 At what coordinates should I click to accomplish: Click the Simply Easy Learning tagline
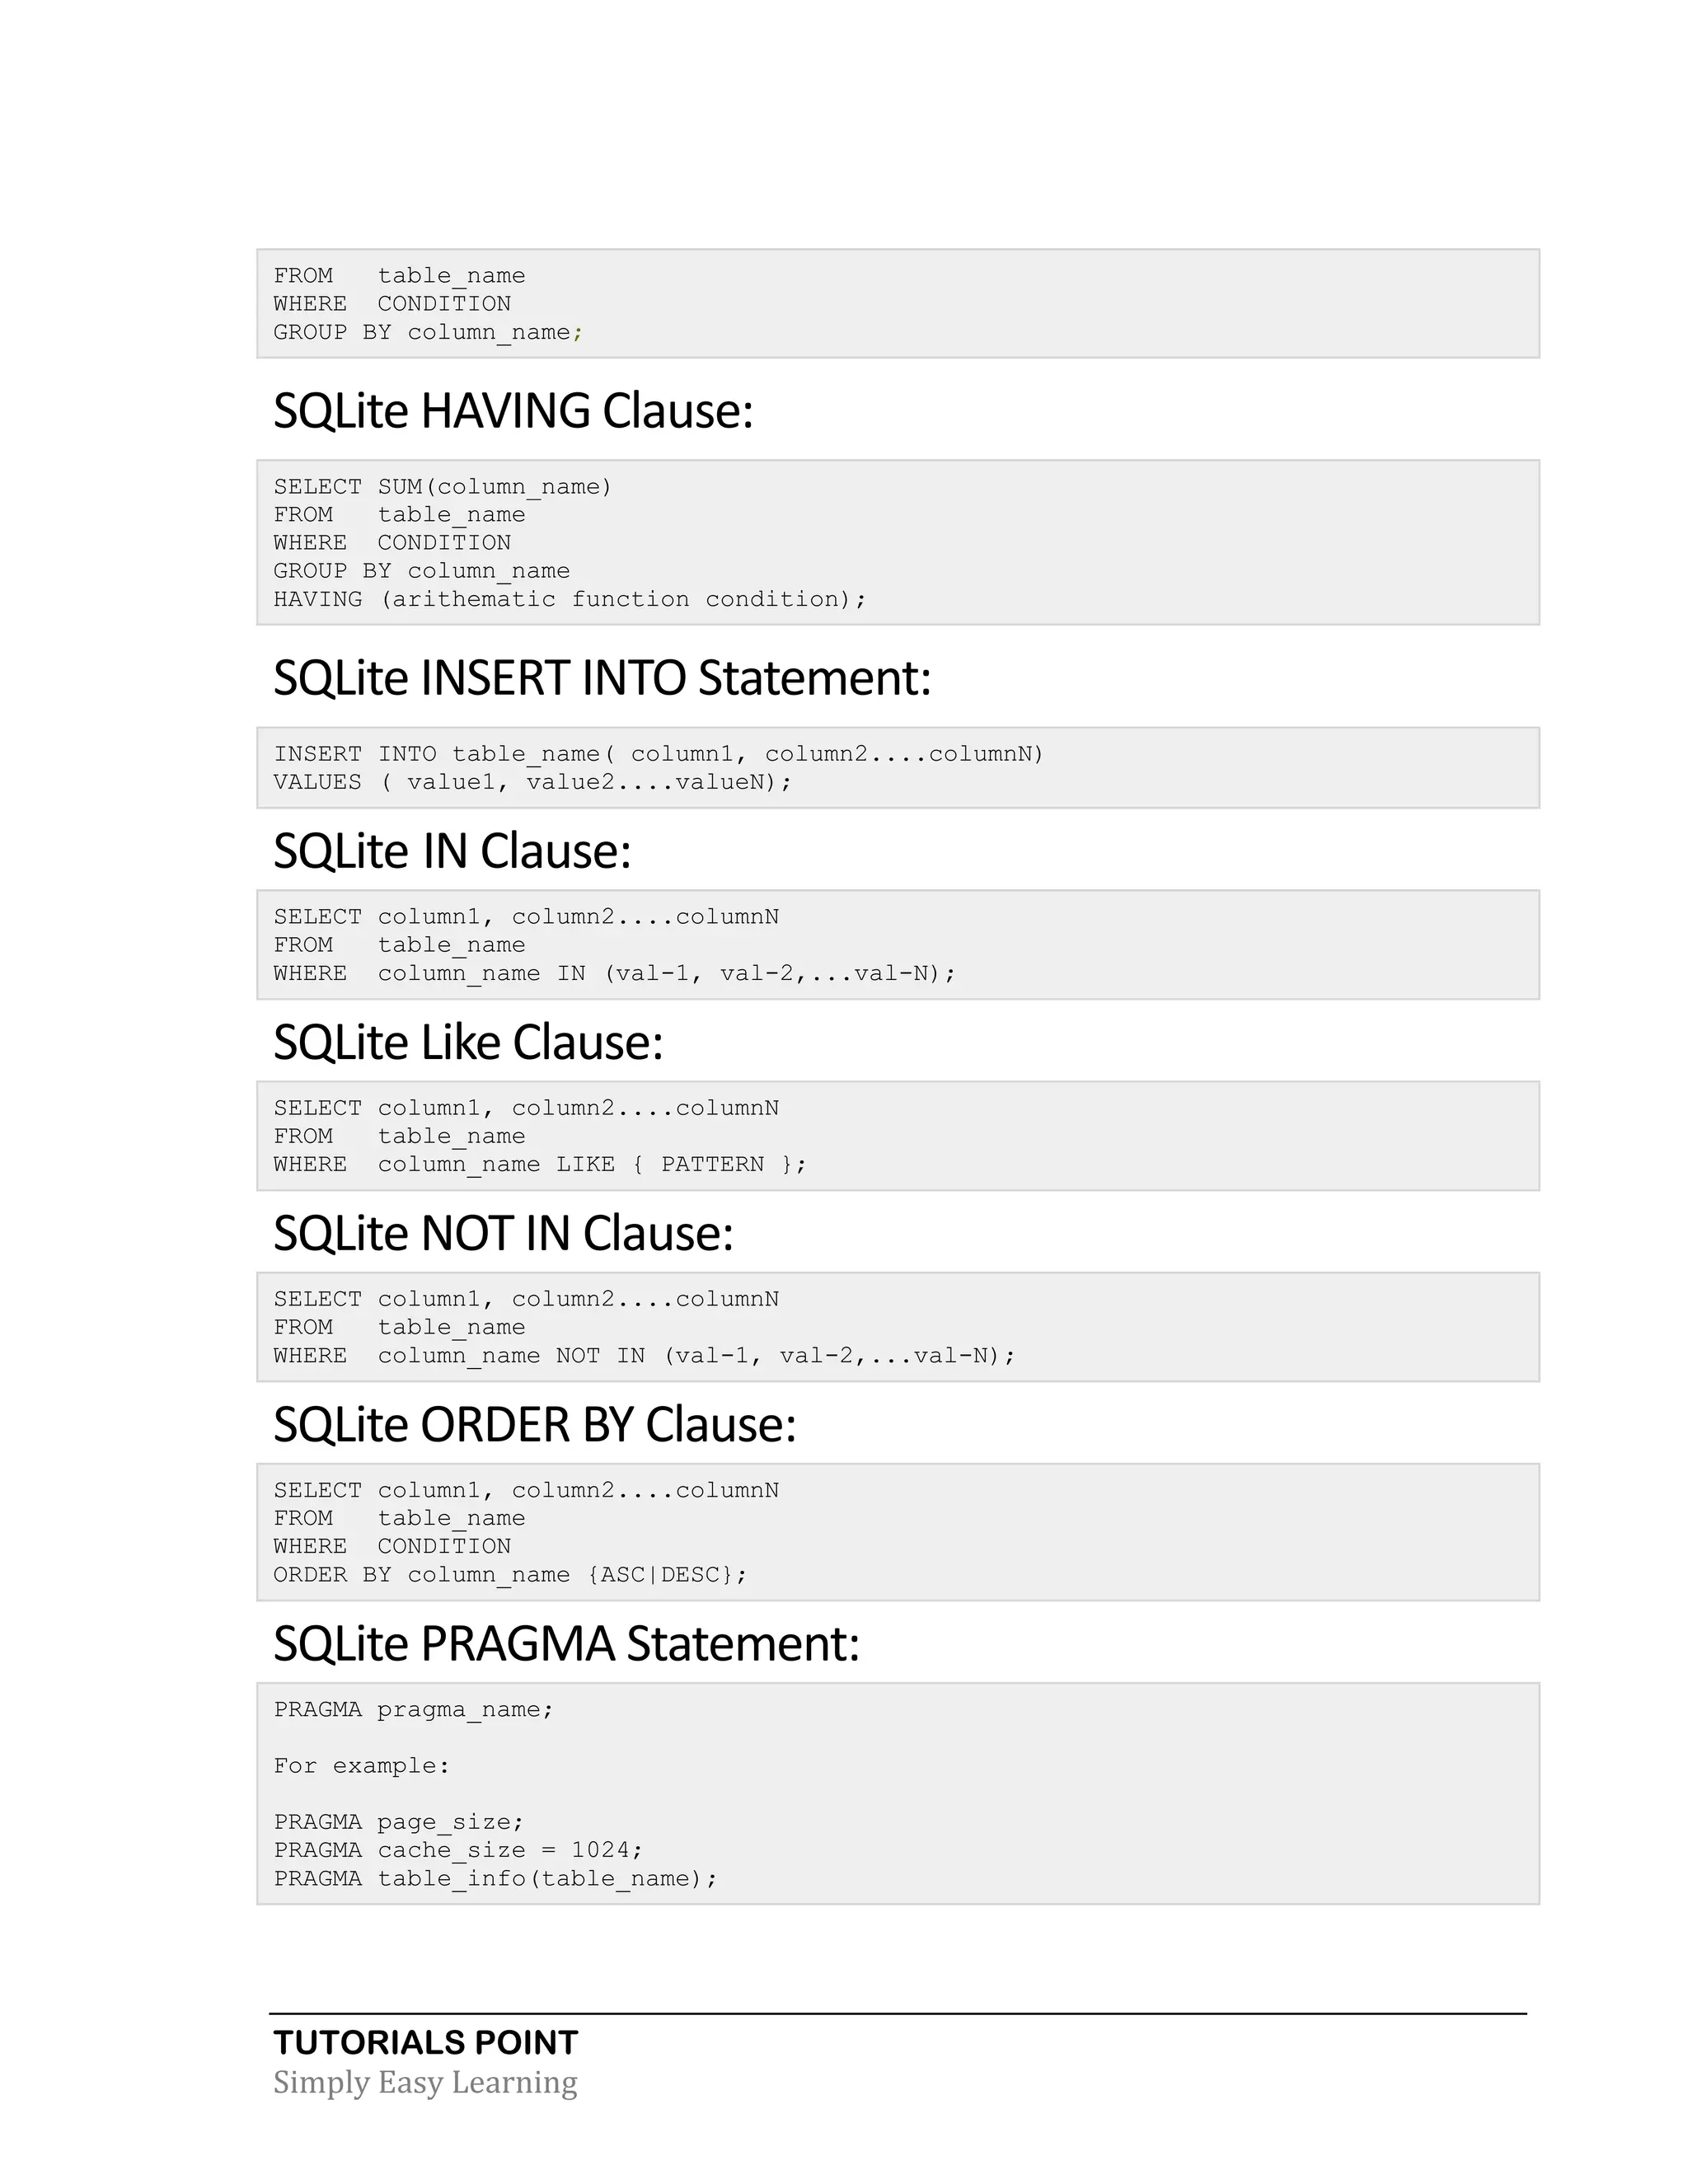pyautogui.click(x=425, y=2082)
